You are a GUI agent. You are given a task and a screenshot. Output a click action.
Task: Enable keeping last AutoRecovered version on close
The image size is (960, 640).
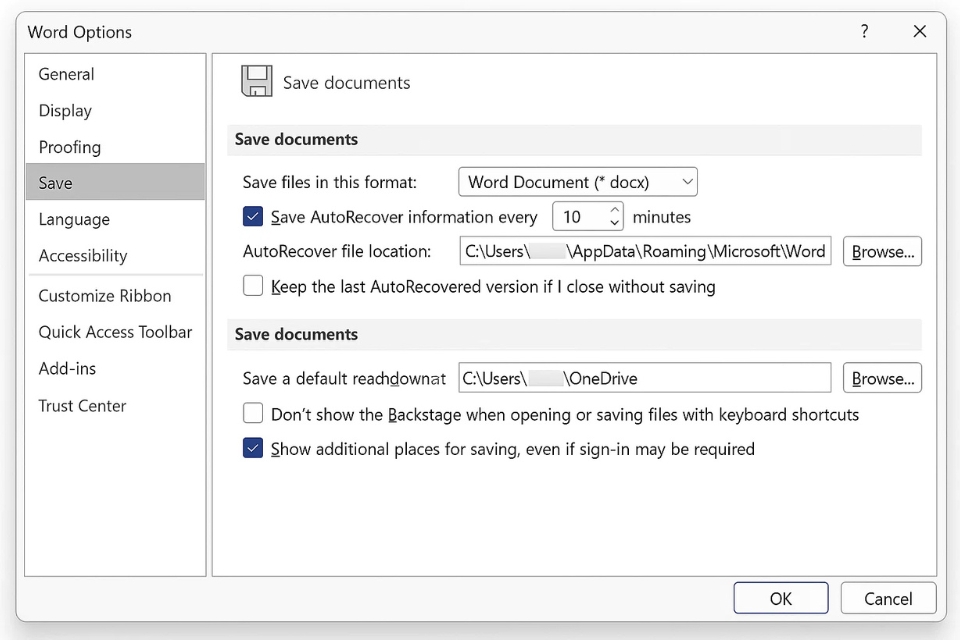coord(253,286)
